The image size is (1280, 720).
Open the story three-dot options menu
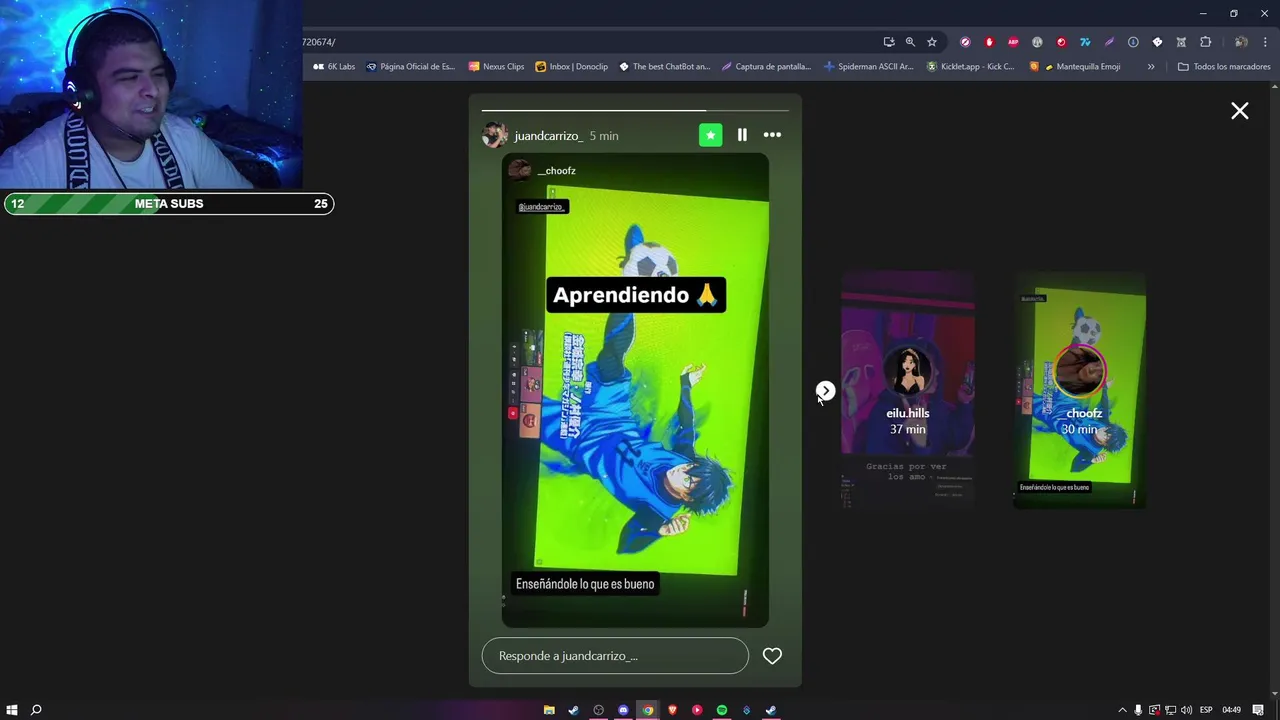(x=772, y=135)
